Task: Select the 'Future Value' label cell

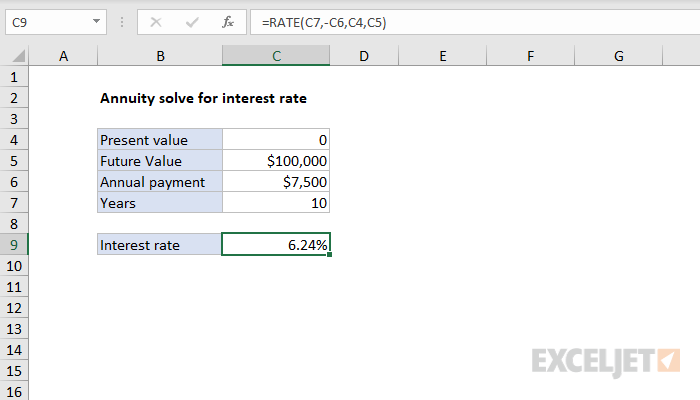Action: [160, 161]
